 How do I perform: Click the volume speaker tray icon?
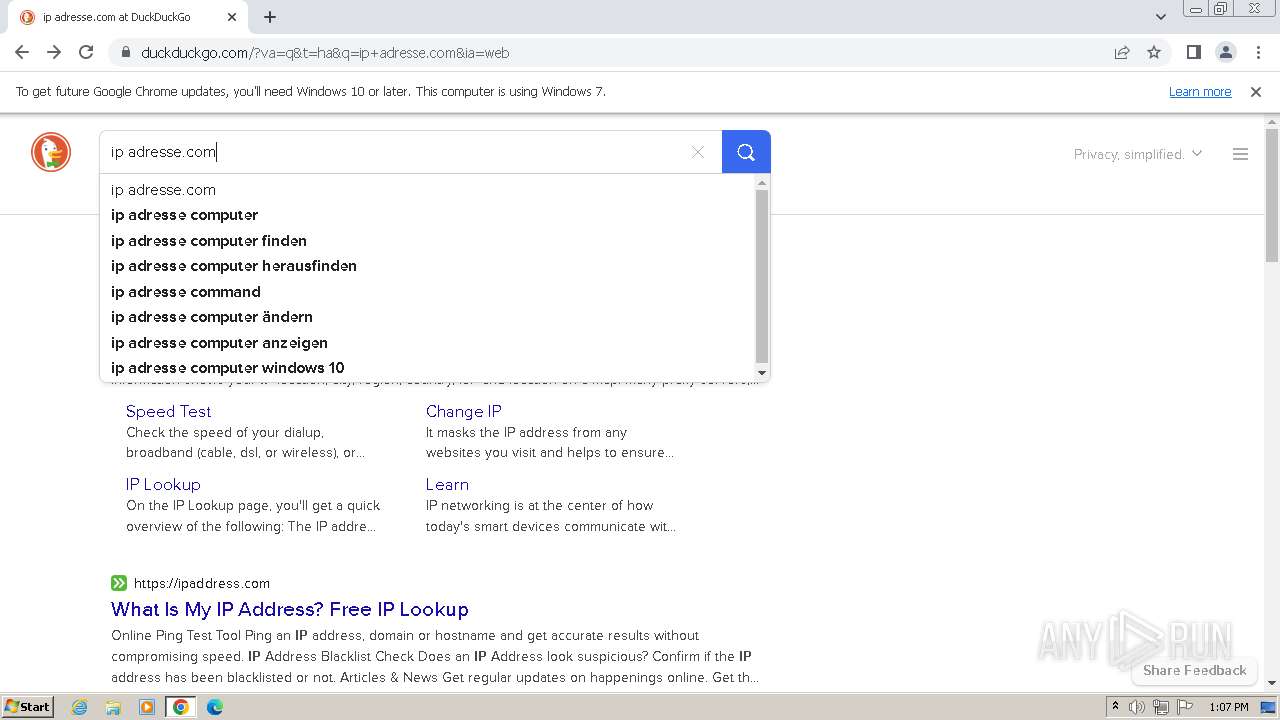click(x=1137, y=707)
